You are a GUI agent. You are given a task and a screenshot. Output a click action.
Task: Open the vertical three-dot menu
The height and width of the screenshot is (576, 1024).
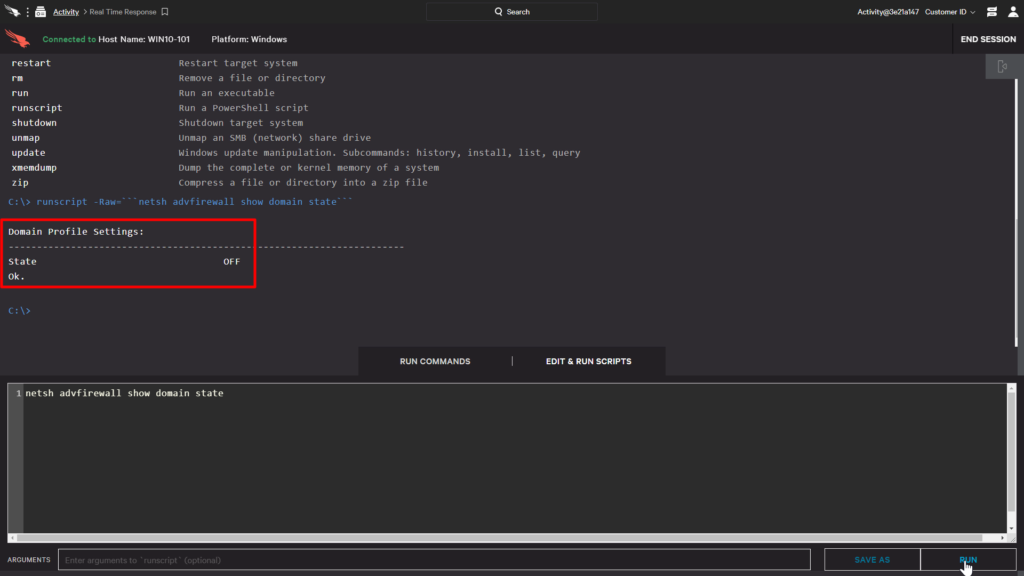click(x=27, y=12)
